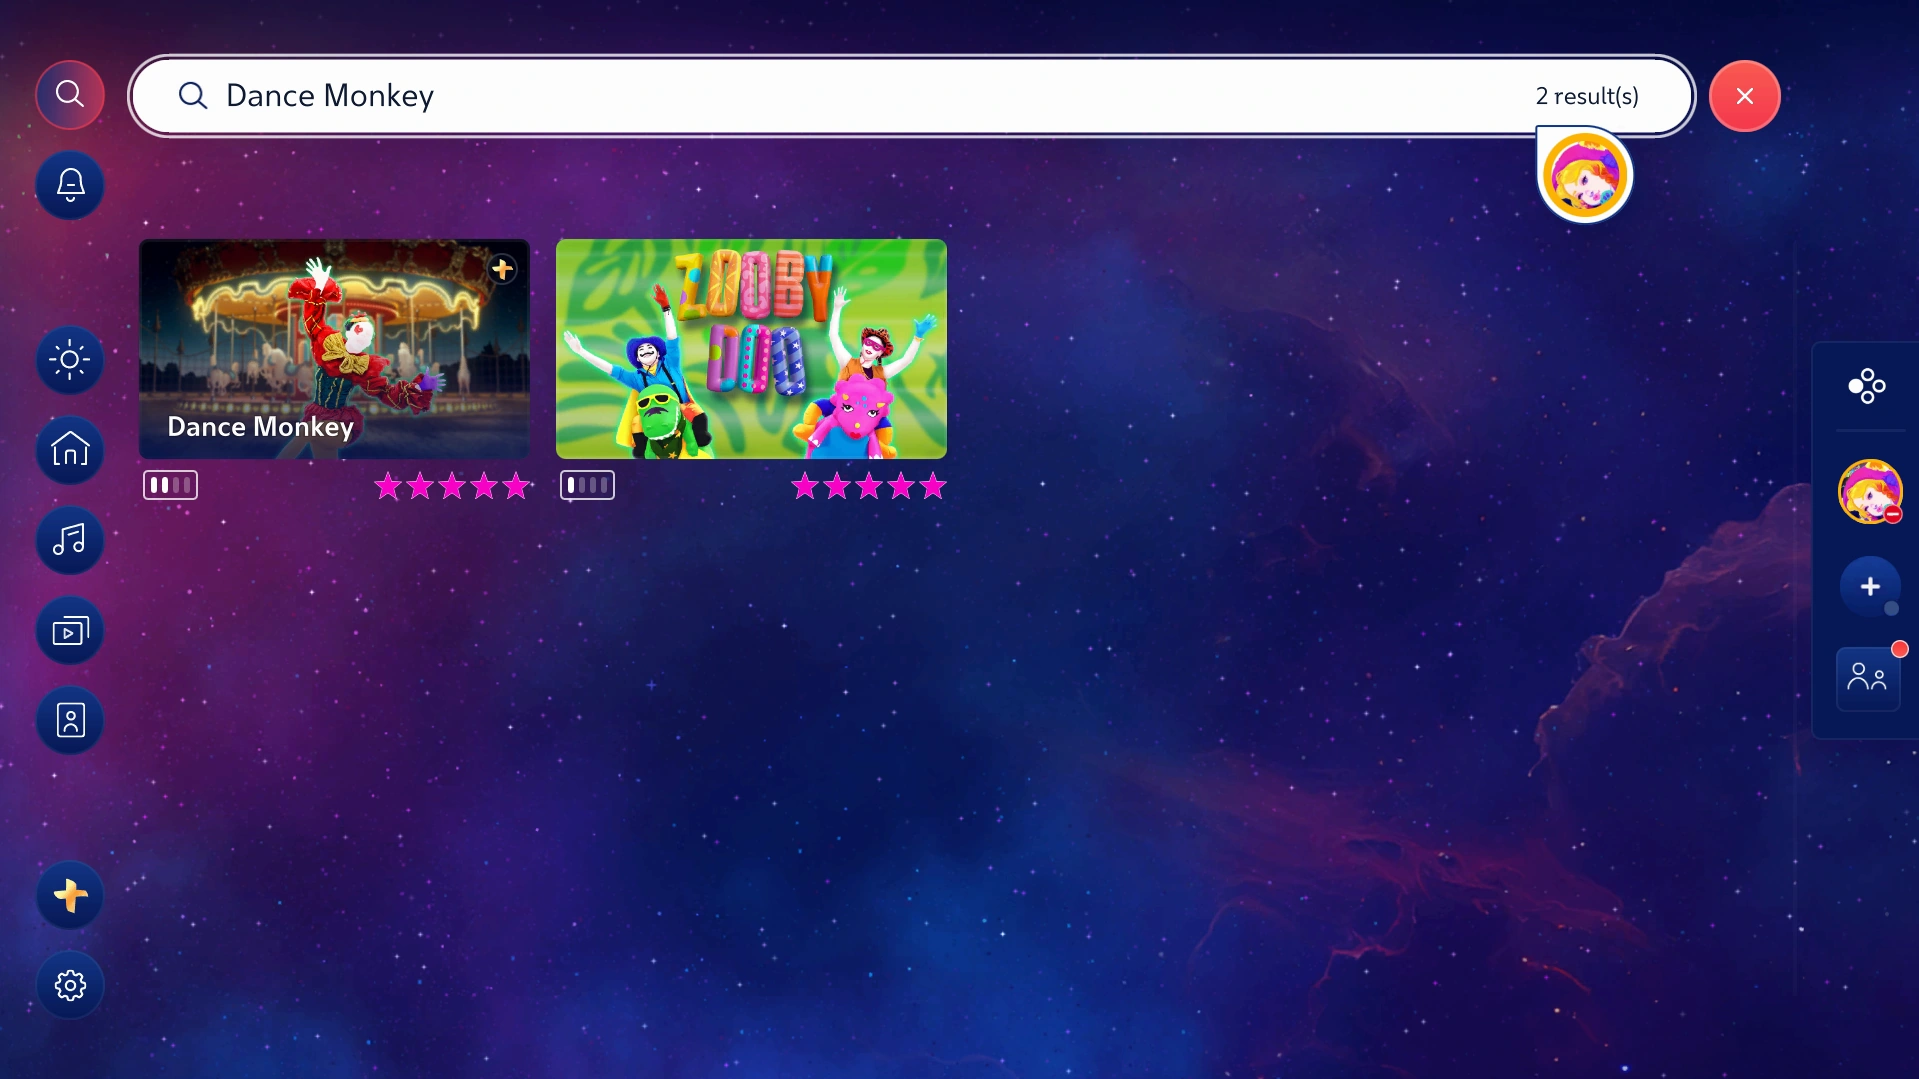The height and width of the screenshot is (1079, 1919).
Task: Open your profile card in the sidebar
Action: (69, 720)
